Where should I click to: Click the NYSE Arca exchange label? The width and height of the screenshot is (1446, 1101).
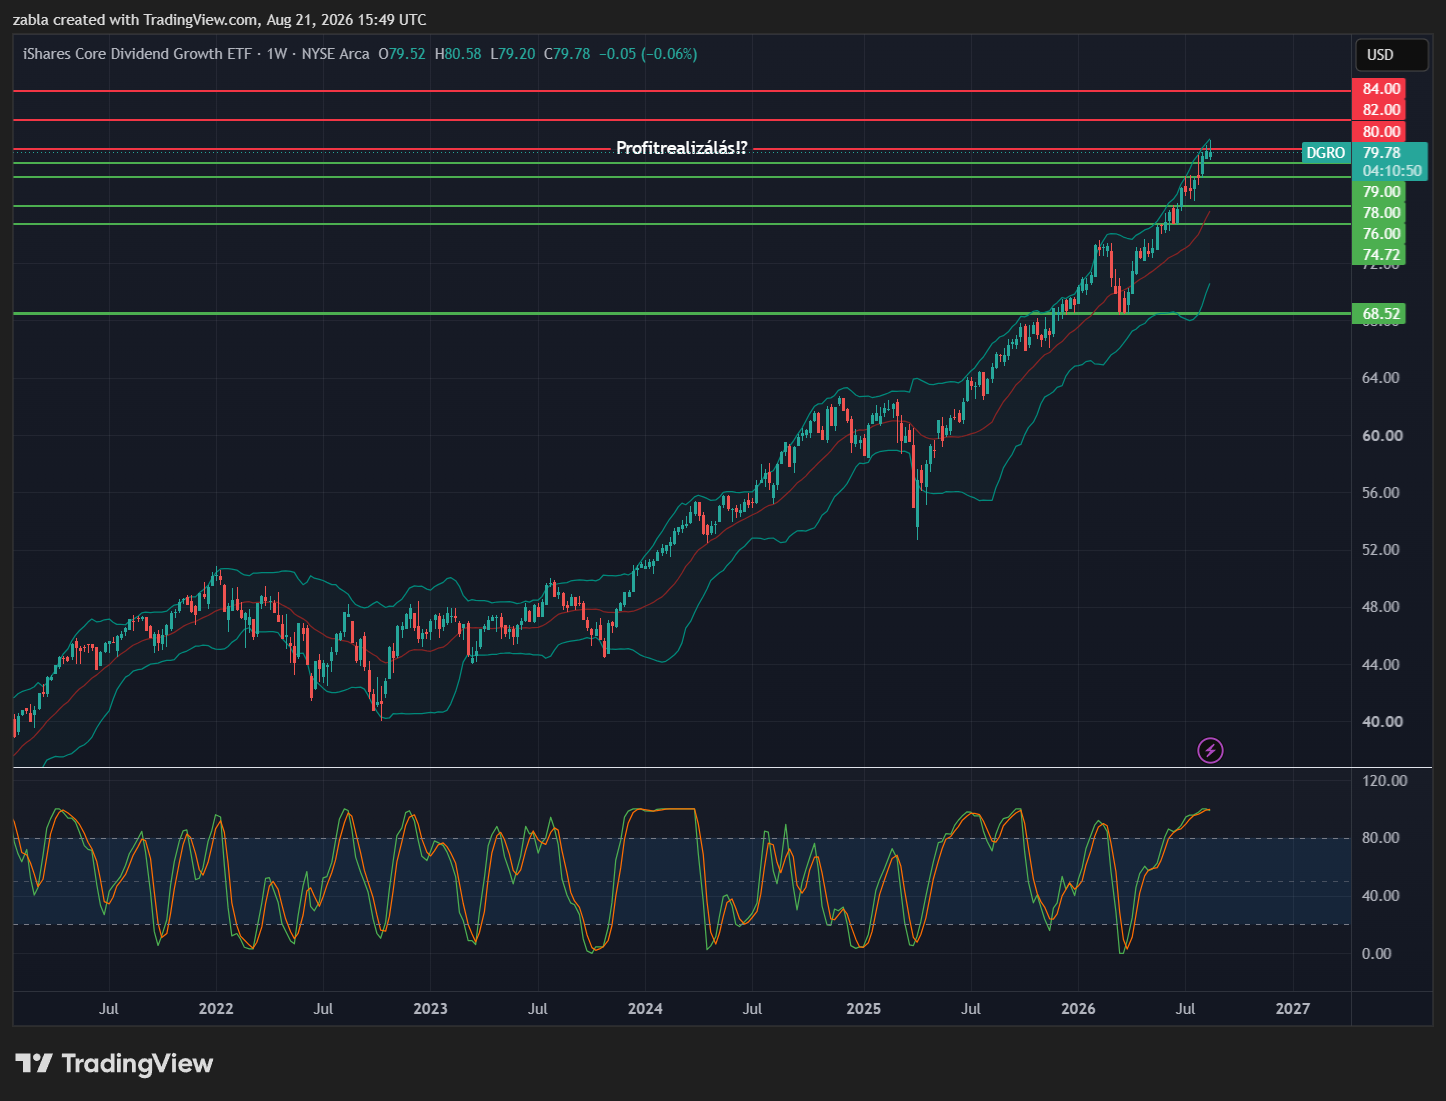[x=336, y=54]
